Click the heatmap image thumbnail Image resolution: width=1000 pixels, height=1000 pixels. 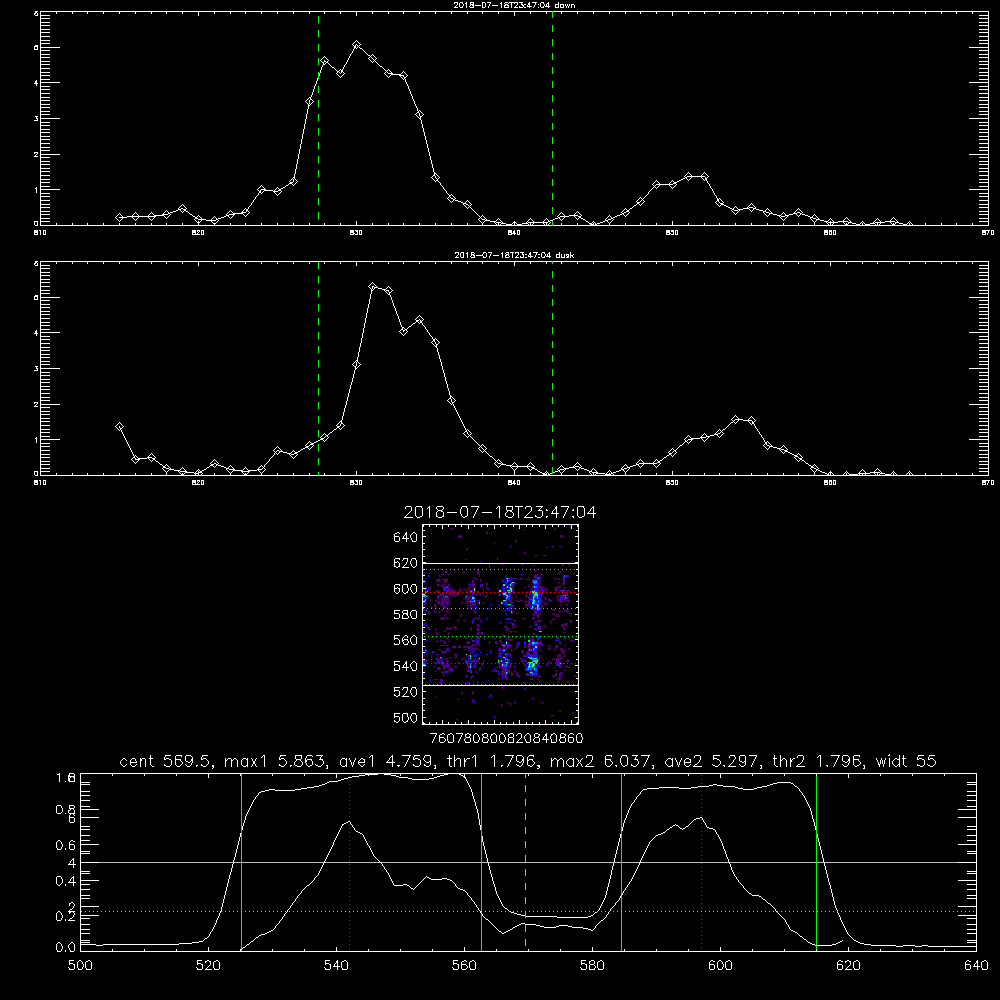(x=500, y=624)
